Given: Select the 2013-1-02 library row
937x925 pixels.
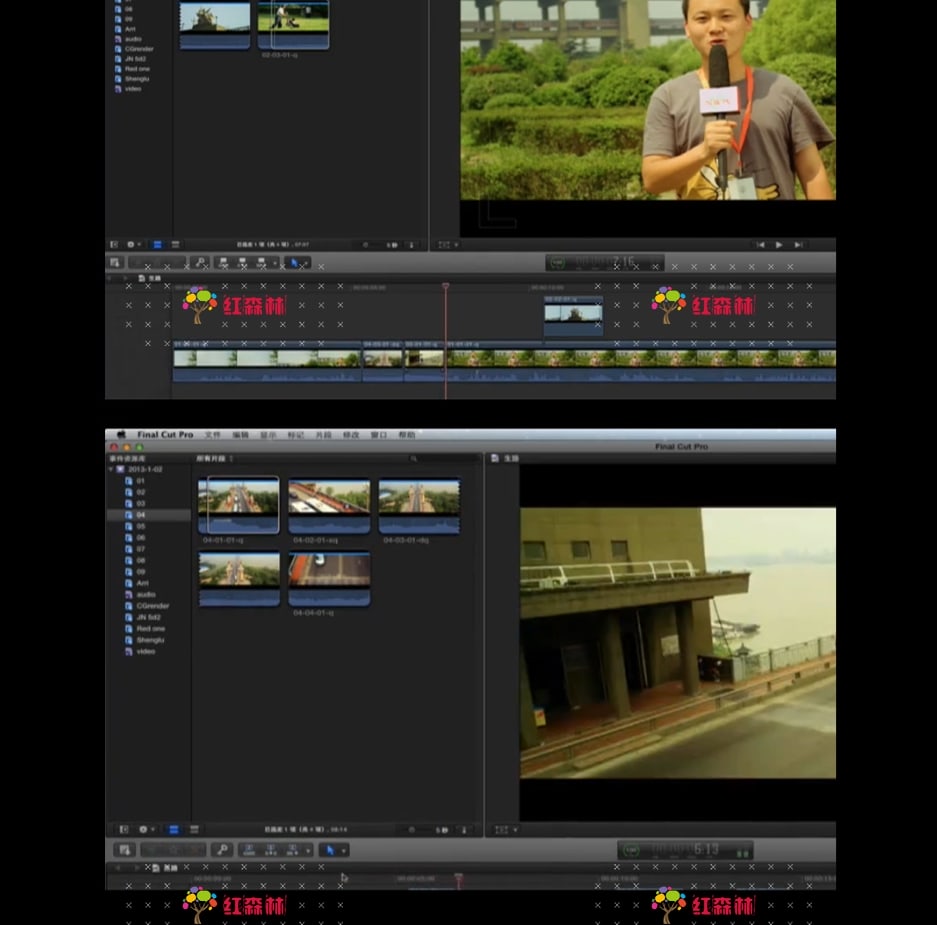Looking at the screenshot, I should (148, 470).
